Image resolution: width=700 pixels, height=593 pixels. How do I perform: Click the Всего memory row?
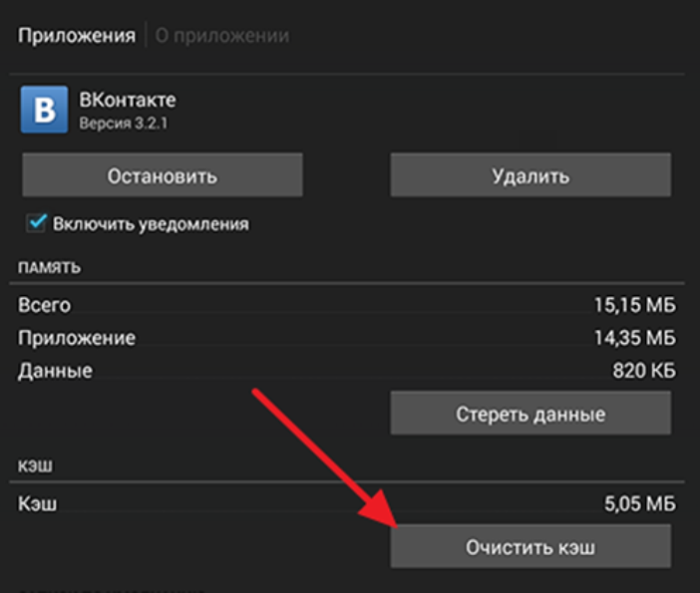click(x=346, y=305)
